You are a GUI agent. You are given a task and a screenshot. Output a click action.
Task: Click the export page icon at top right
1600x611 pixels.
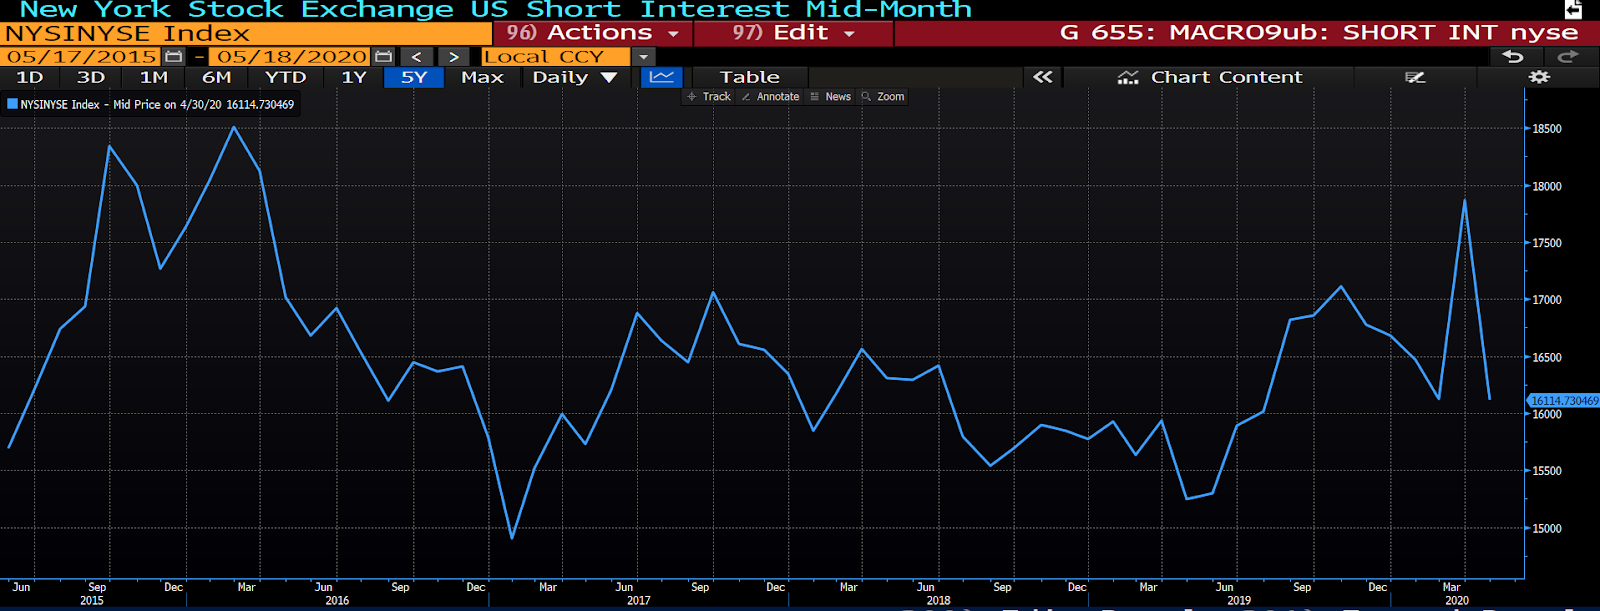click(1573, 9)
